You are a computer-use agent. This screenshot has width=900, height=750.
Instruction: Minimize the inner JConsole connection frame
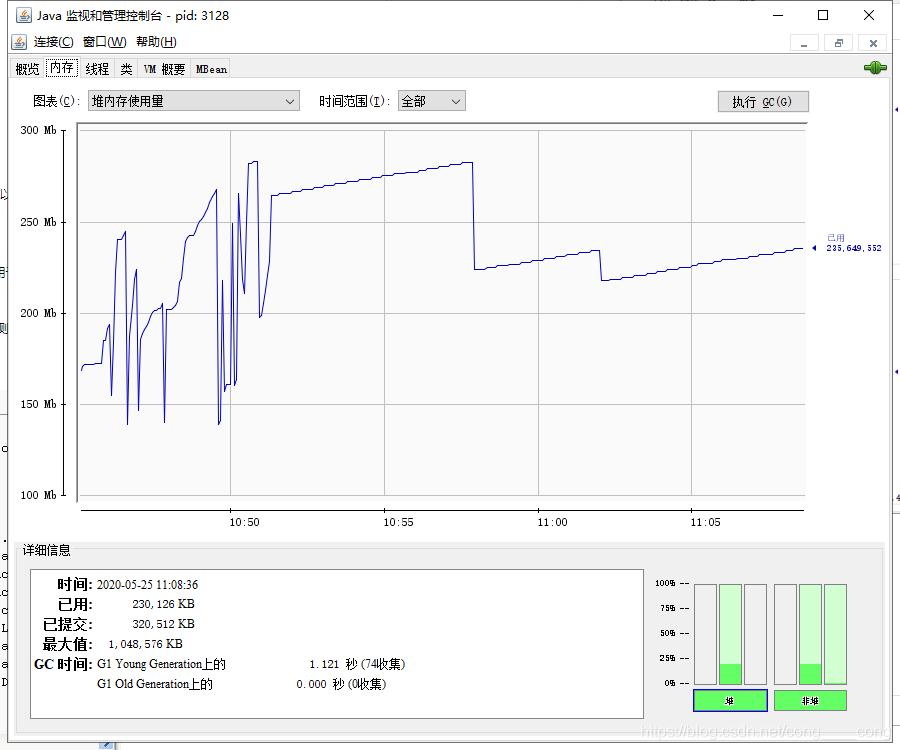pyautogui.click(x=804, y=43)
